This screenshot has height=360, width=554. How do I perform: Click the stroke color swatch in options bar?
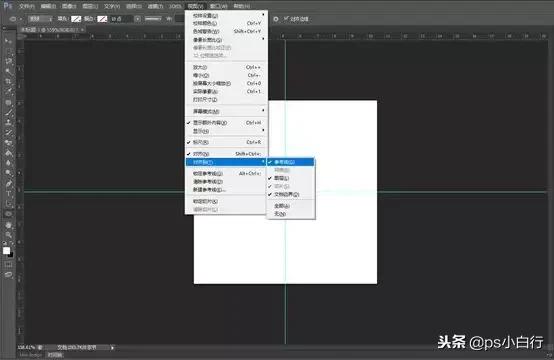(102, 19)
